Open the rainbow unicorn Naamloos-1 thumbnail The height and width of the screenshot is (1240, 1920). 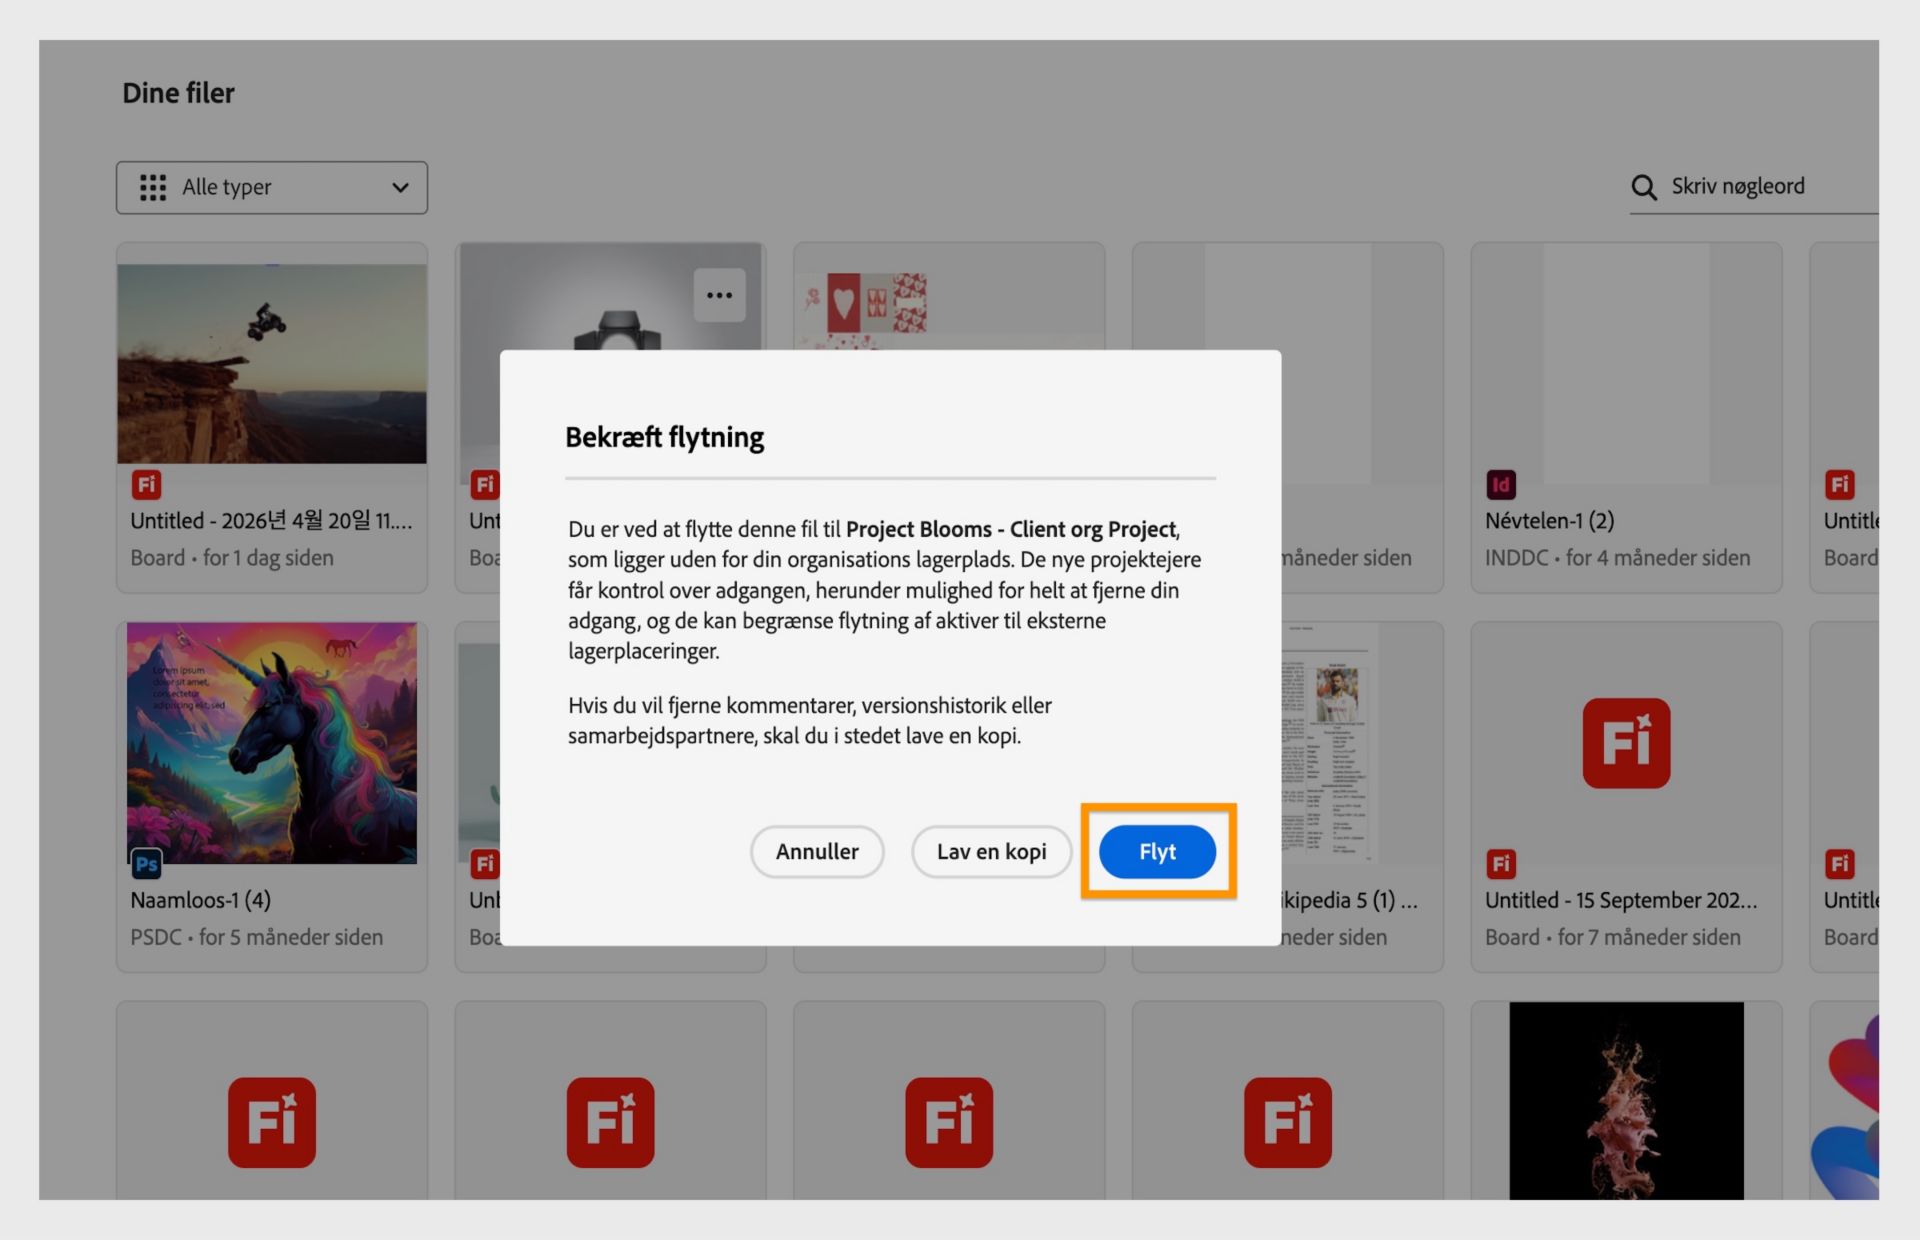[272, 743]
